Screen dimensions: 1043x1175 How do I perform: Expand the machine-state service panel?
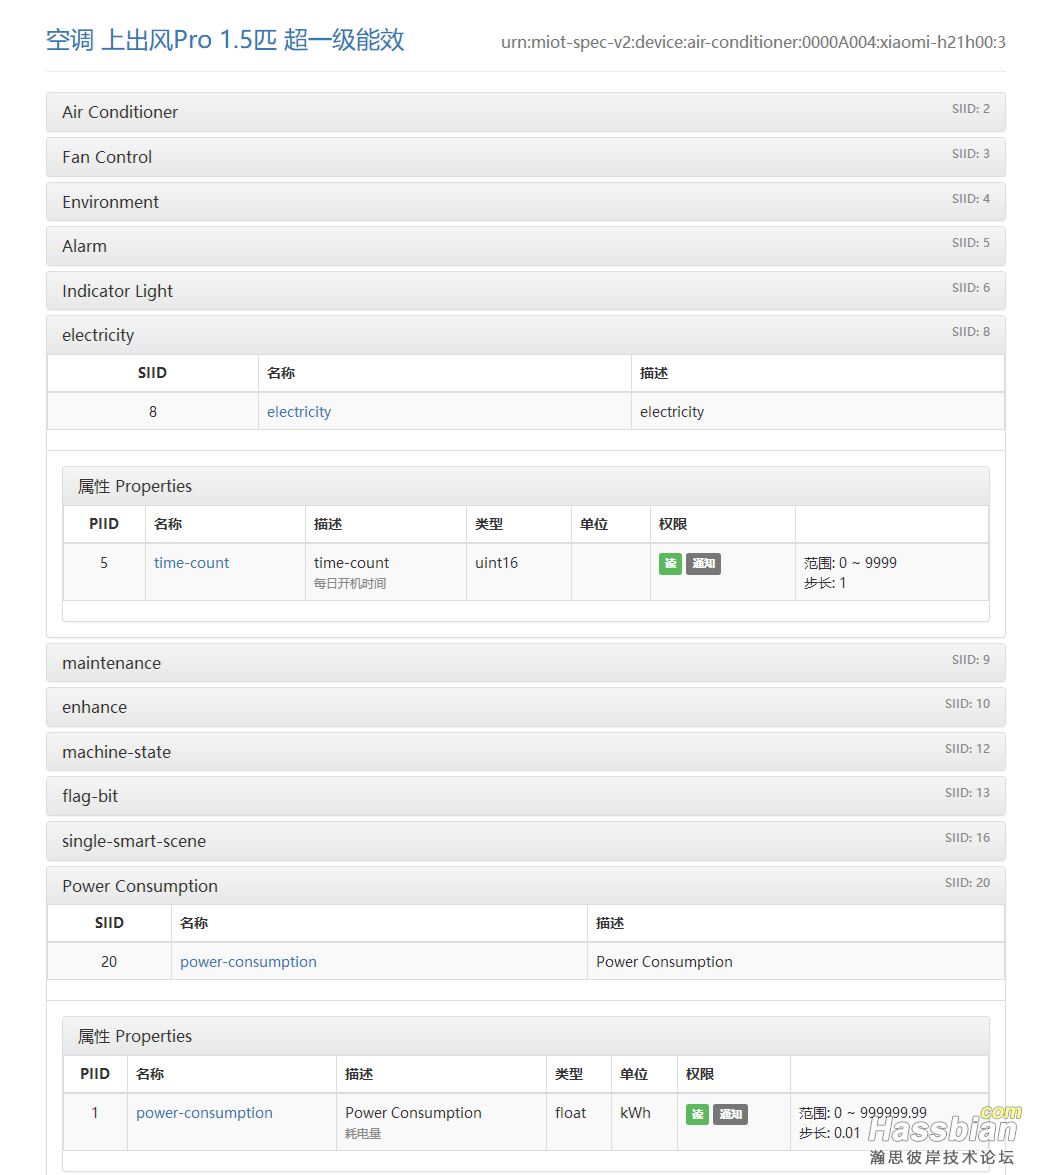[x=525, y=752]
